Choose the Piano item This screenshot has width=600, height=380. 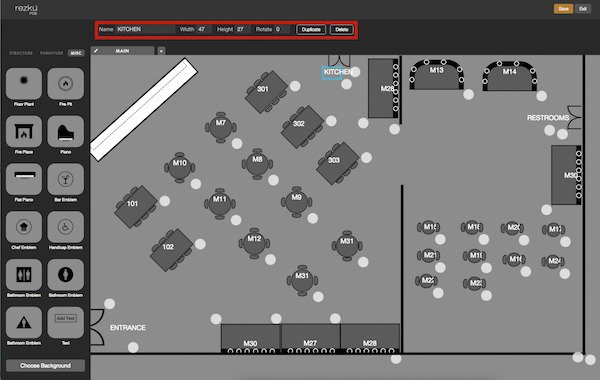click(65, 131)
